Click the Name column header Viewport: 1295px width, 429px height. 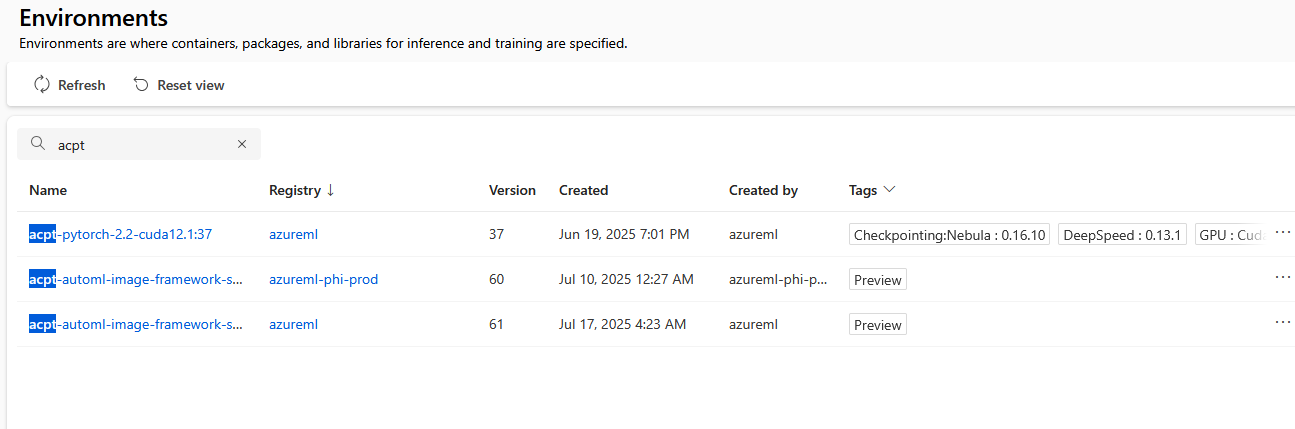[x=48, y=190]
